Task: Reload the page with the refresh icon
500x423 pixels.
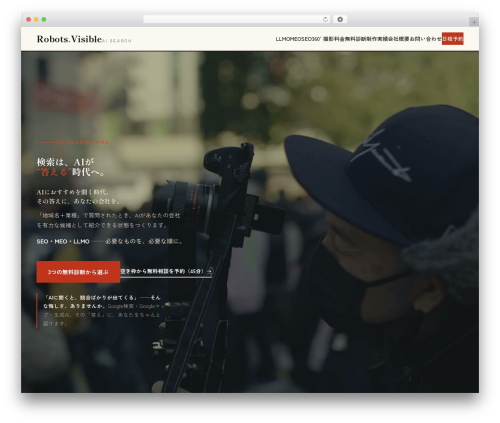Action: [x=325, y=19]
